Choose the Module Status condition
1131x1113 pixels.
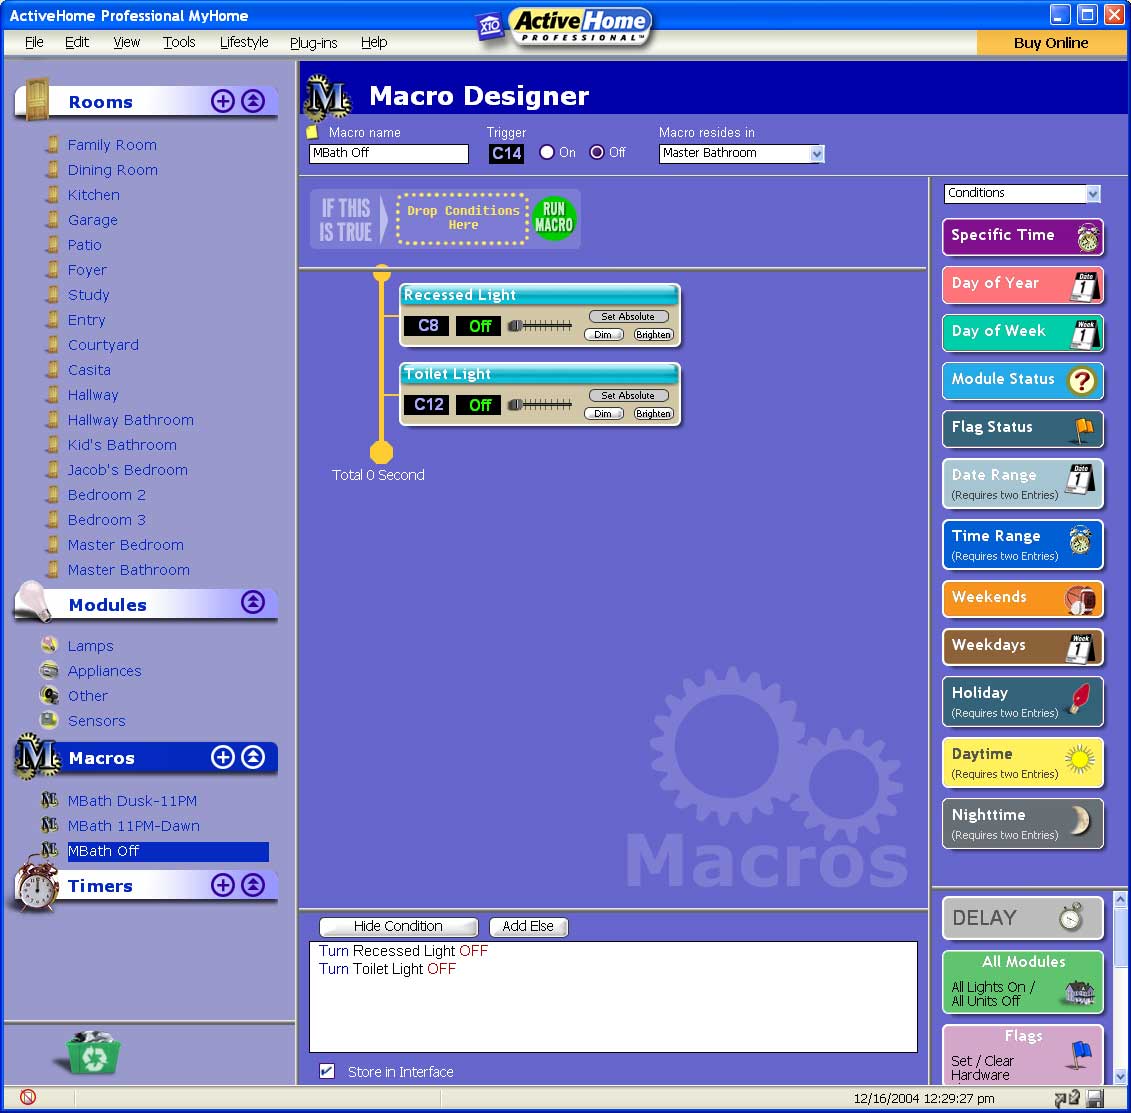(x=1022, y=380)
